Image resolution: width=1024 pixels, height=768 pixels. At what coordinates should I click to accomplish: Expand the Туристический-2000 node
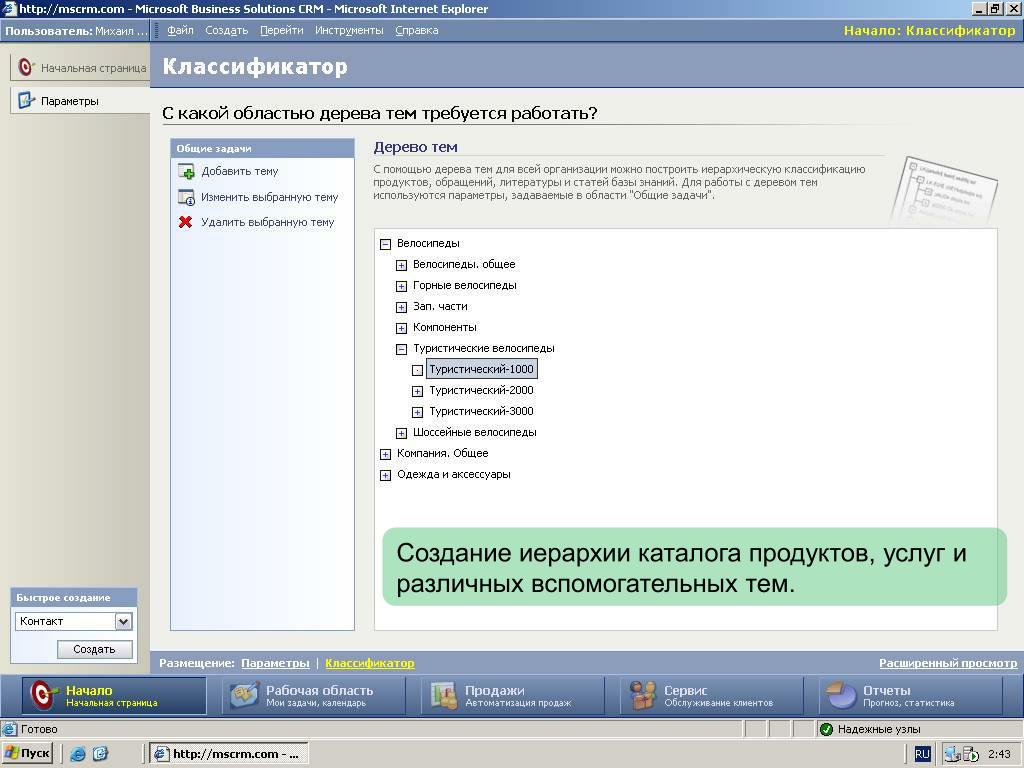click(417, 391)
